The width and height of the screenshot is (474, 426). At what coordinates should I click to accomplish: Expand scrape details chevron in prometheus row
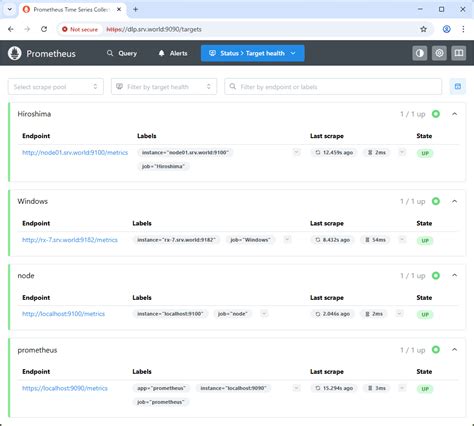[x=402, y=388]
